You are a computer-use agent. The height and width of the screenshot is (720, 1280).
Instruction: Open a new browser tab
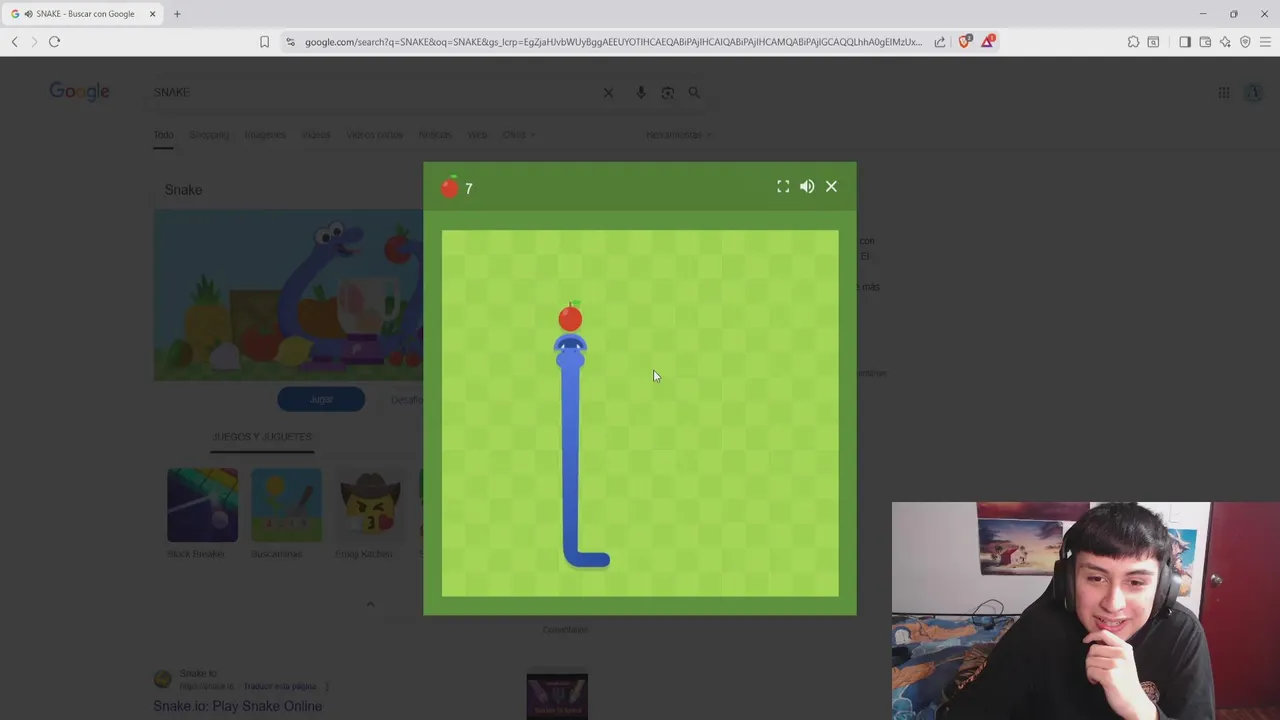pos(177,14)
